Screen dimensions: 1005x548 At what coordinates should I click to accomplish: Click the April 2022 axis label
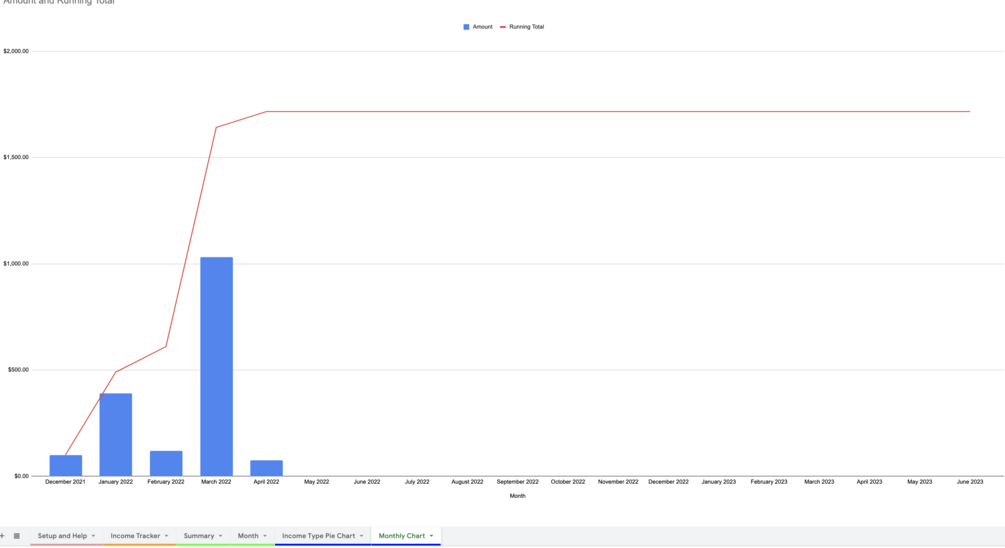pyautogui.click(x=267, y=482)
